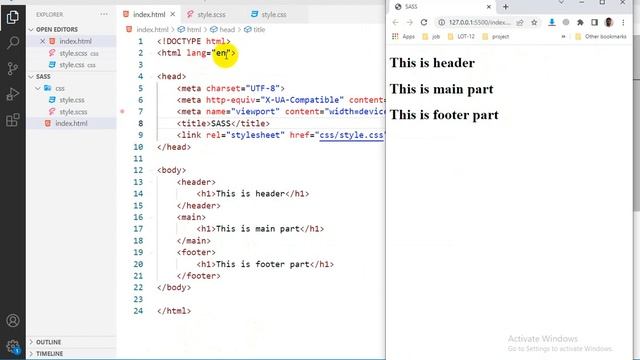Viewport: 640px width, 360px height.
Task: Open the project bookmarks folder
Action: tap(496, 36)
